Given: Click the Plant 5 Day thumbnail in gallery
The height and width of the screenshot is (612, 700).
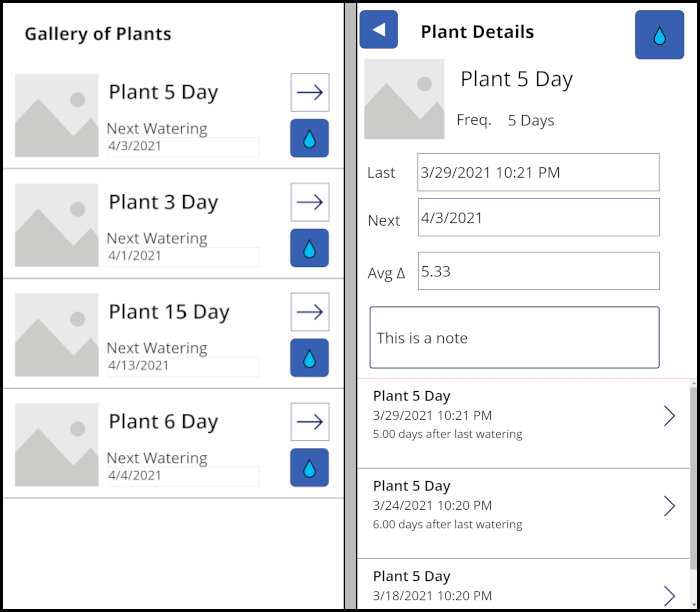Looking at the screenshot, I should 57,115.
